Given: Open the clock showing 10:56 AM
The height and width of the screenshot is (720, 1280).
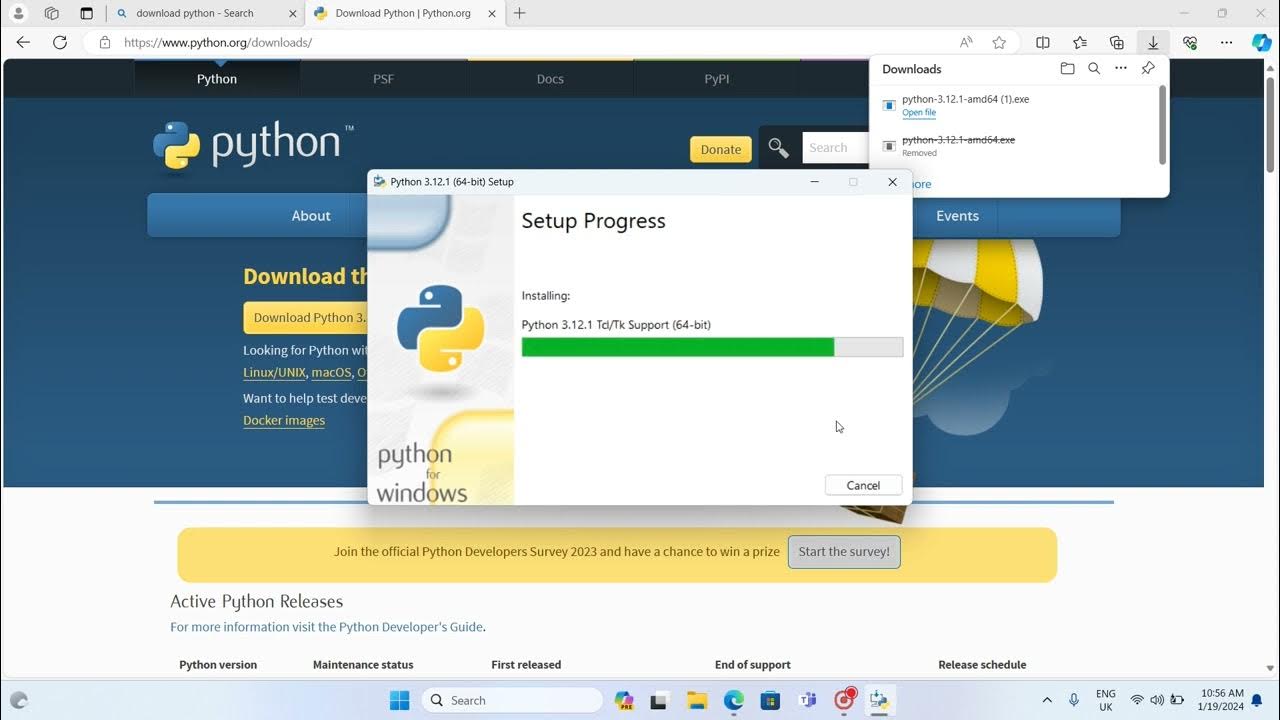Looking at the screenshot, I should point(1221,700).
